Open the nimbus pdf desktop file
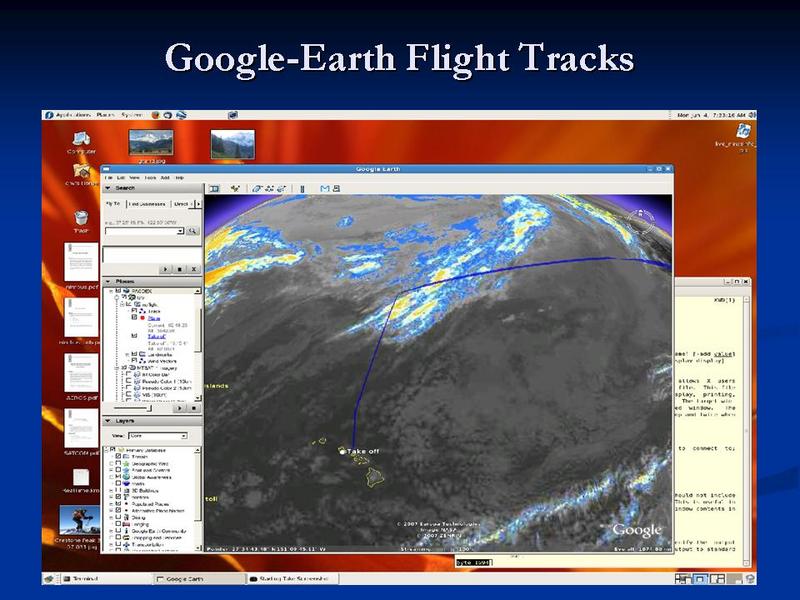The height and width of the screenshot is (600, 800). click(x=81, y=262)
